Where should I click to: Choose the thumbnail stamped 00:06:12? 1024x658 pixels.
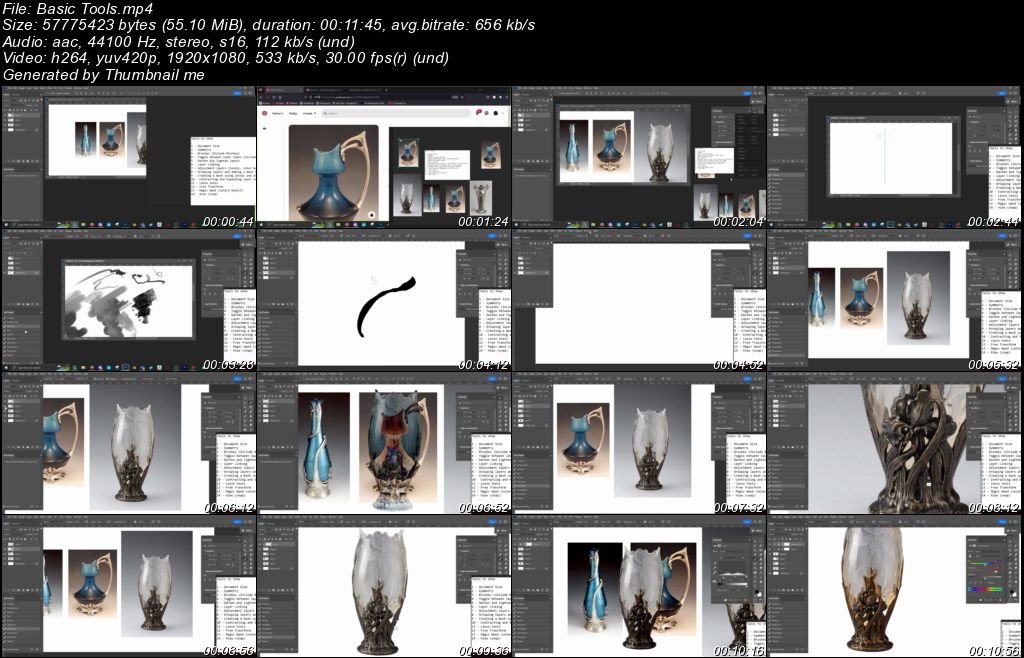tap(128, 443)
